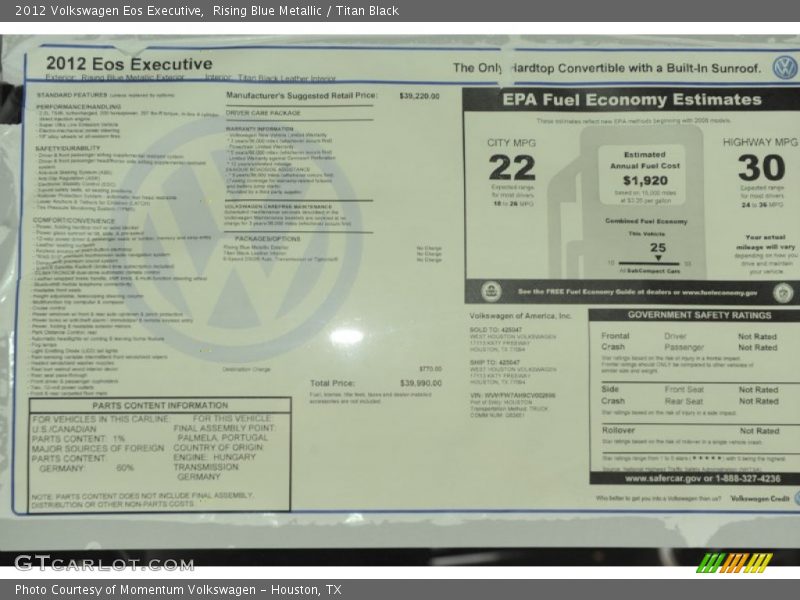800x600 pixels.
Task: Click the www.fueleconomy.gov link text
Action: [719, 293]
